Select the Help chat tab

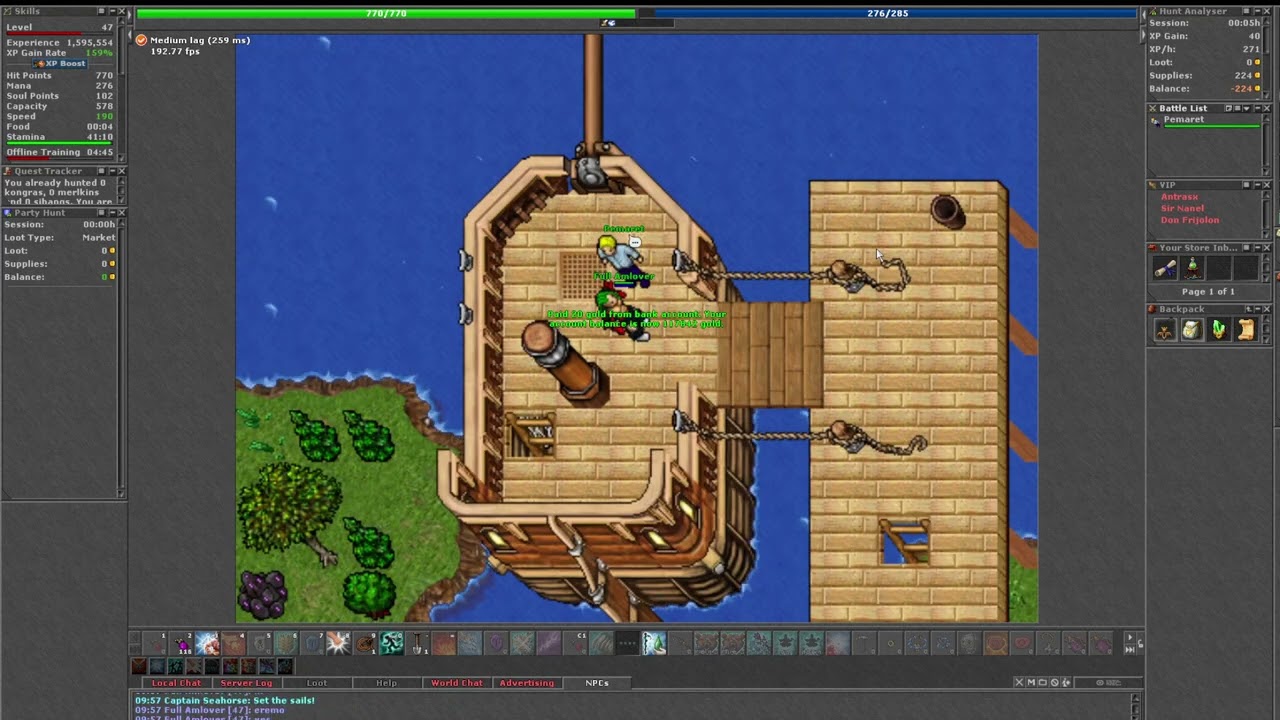[x=386, y=683]
